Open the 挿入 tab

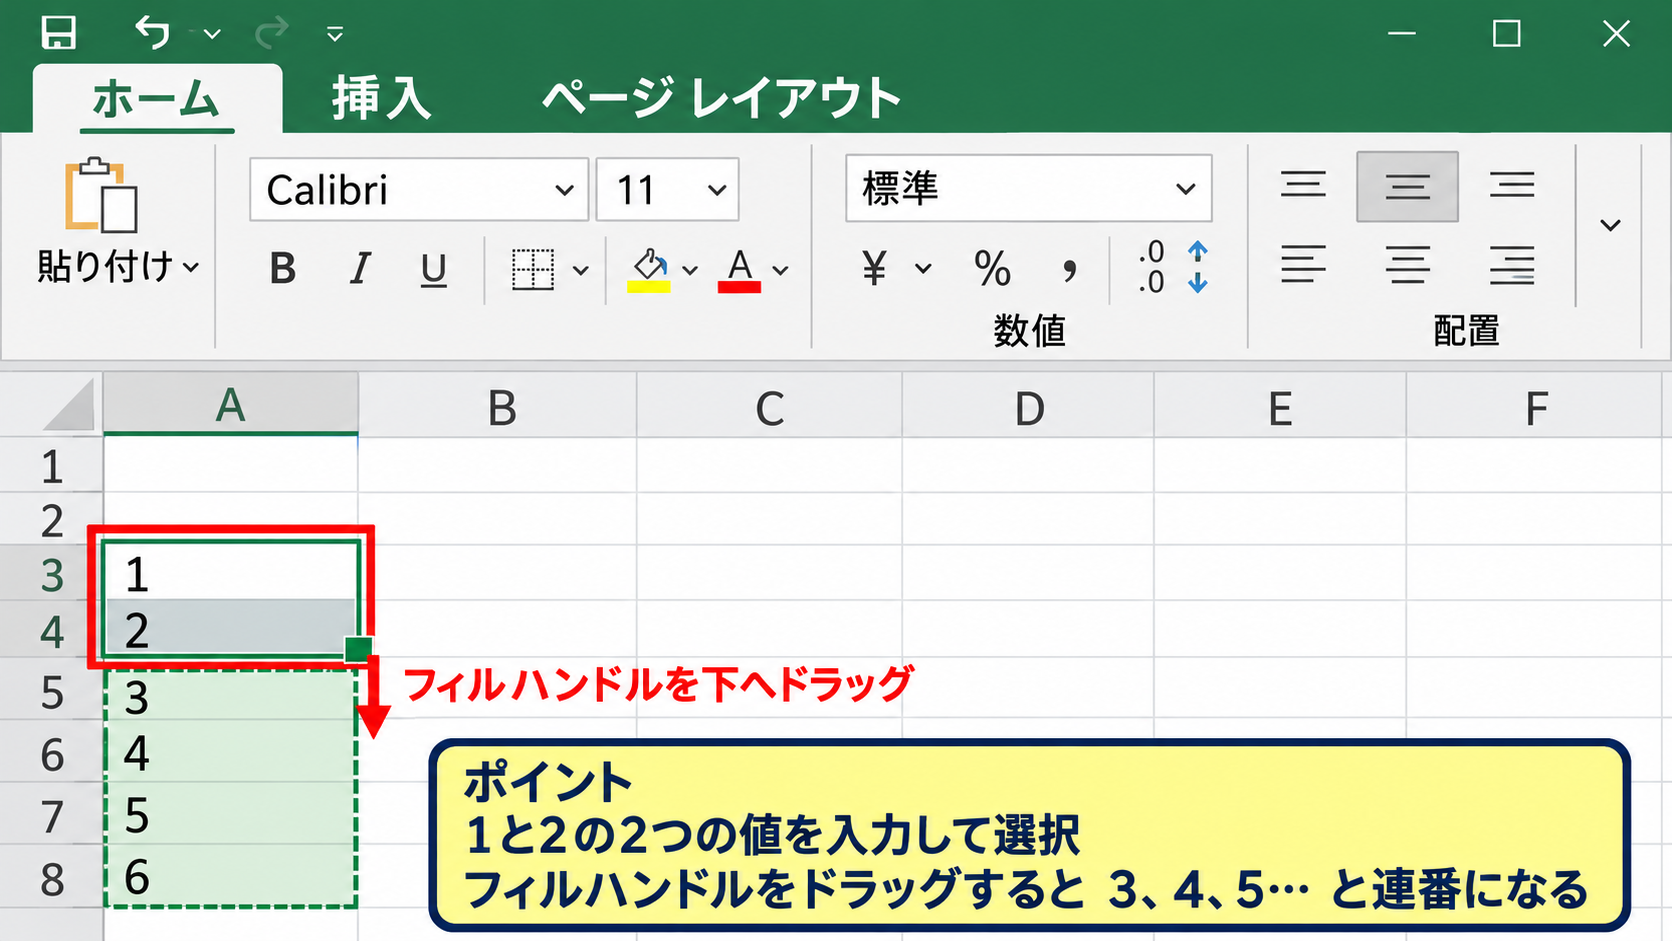[x=382, y=99]
